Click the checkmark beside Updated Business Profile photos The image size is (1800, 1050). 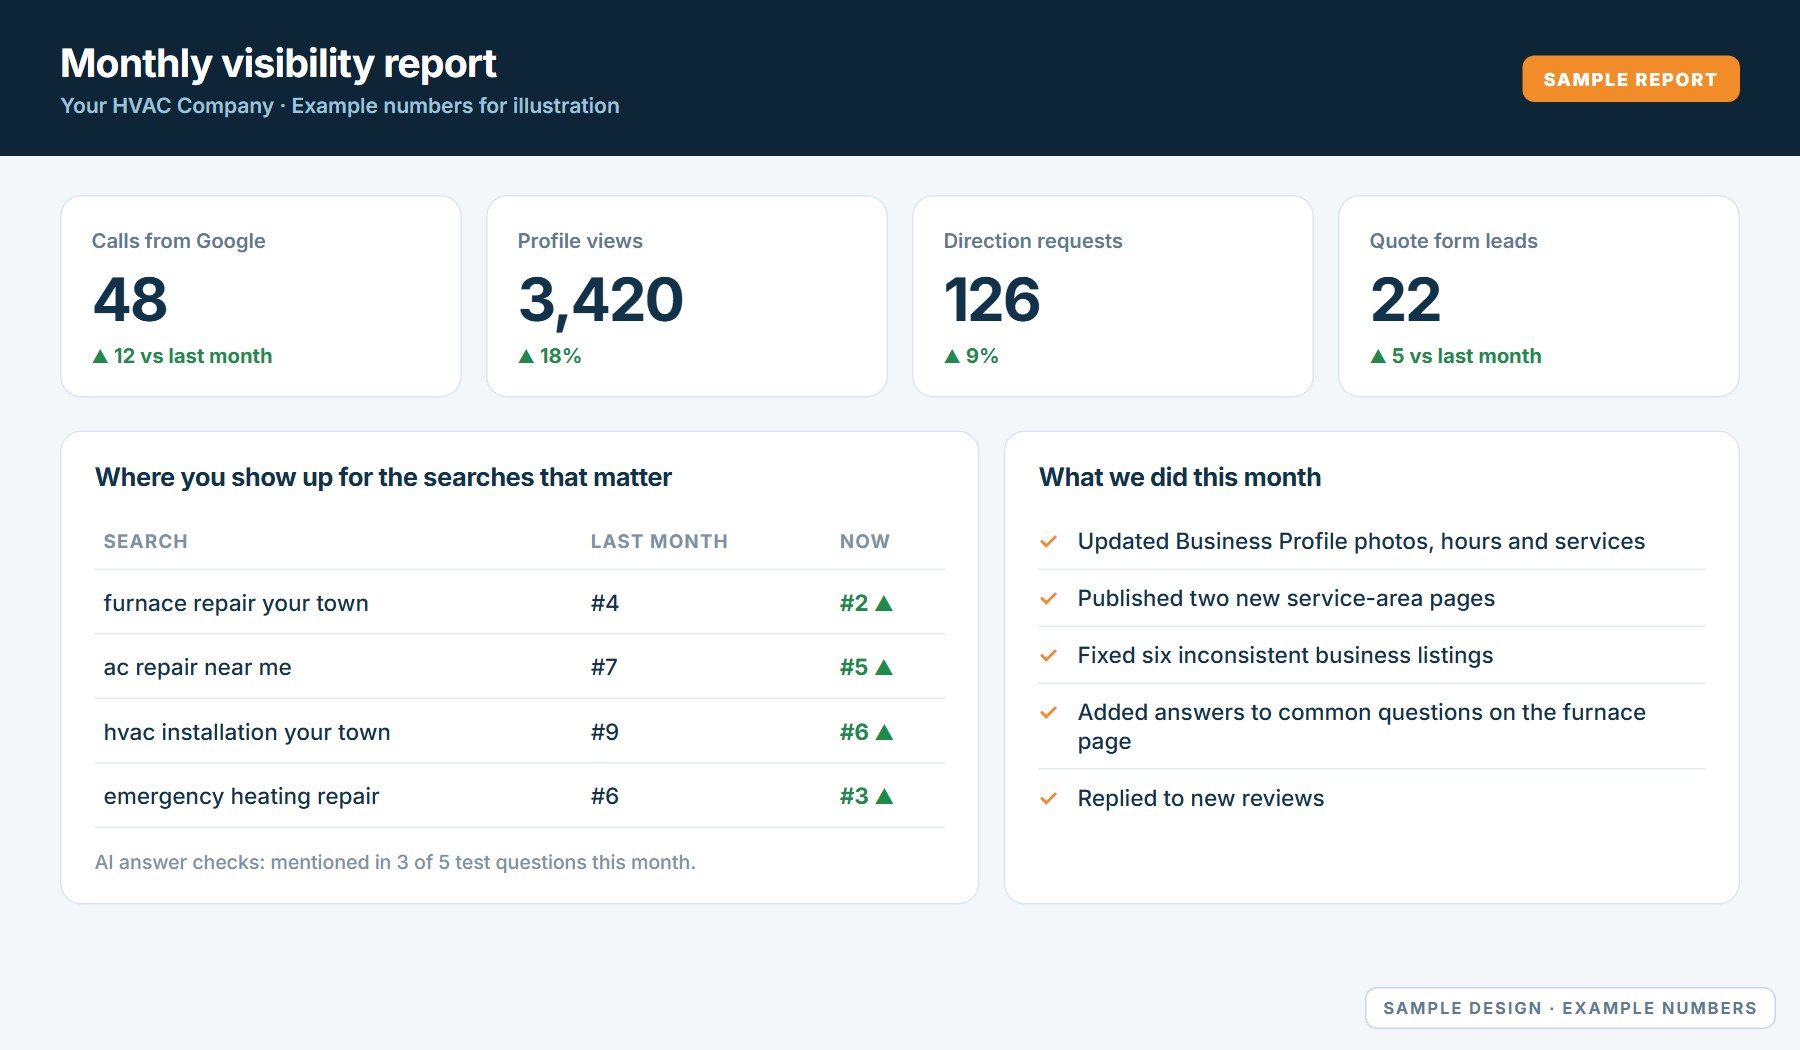click(x=1049, y=541)
